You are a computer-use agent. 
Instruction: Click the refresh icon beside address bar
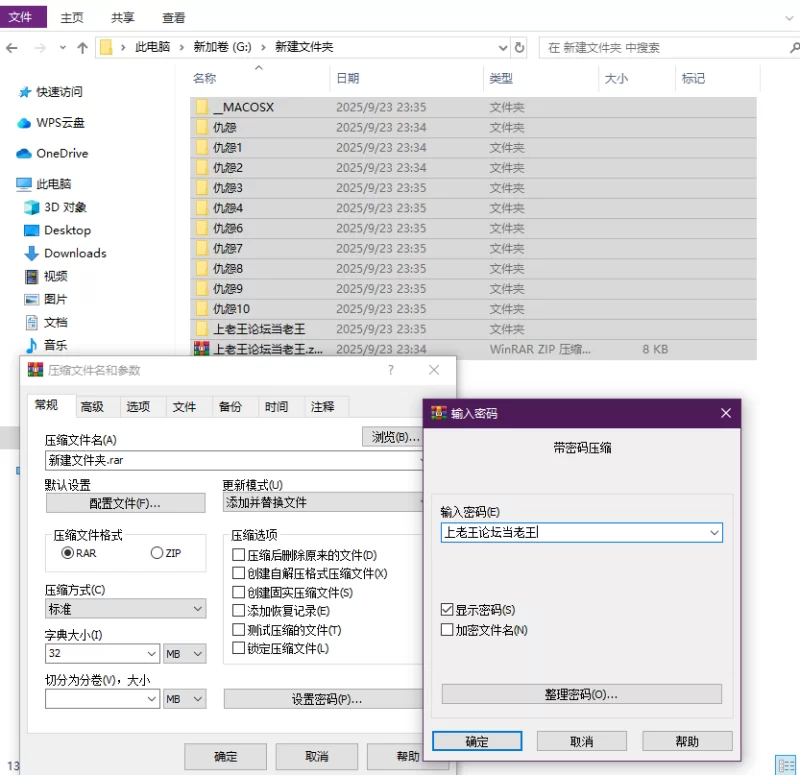[519, 47]
